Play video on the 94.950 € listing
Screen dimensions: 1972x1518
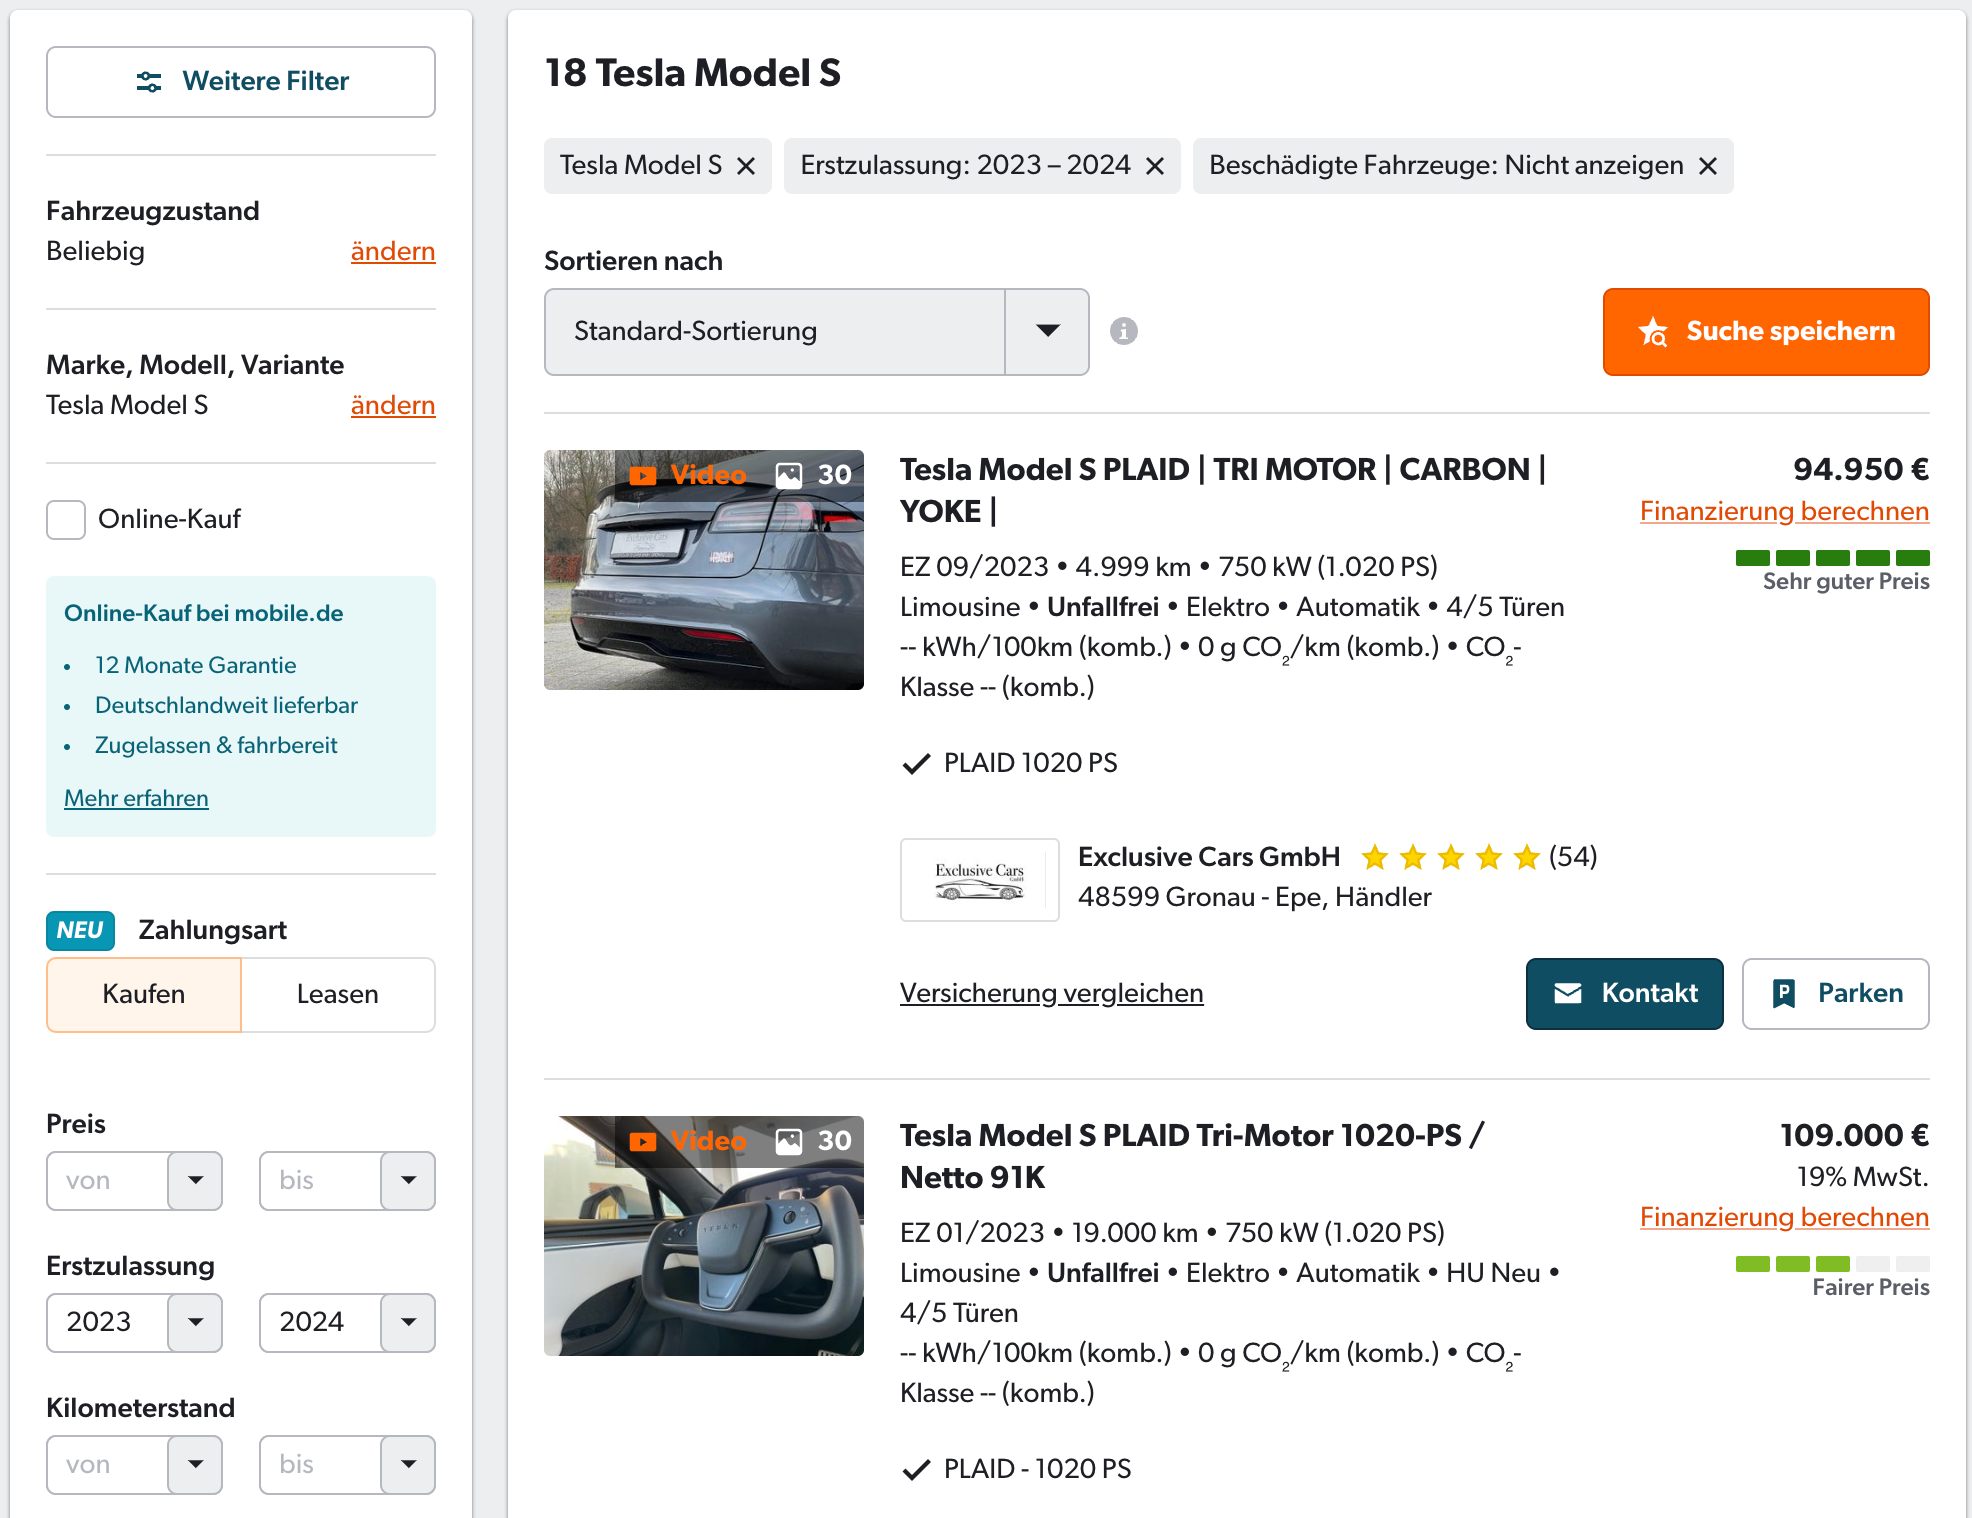tap(688, 475)
